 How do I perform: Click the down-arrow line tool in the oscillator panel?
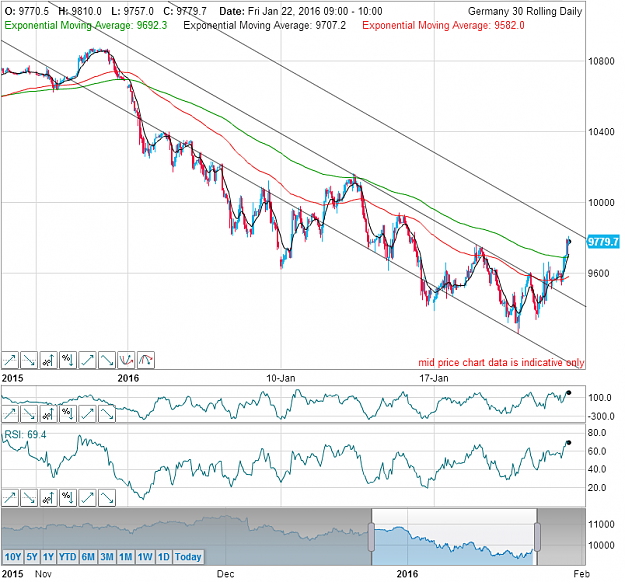[29, 414]
